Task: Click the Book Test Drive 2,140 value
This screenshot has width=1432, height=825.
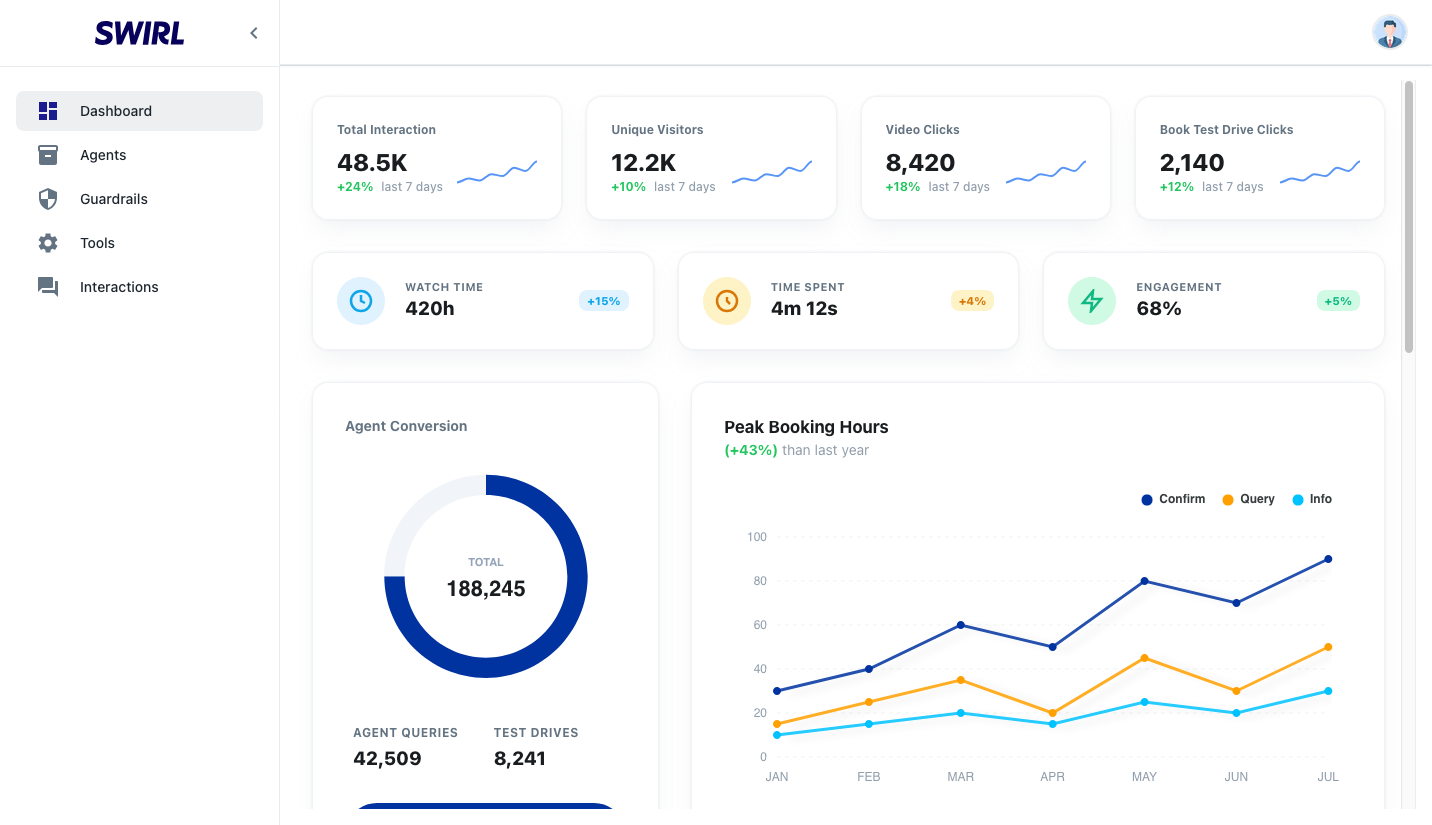Action: [x=1192, y=162]
